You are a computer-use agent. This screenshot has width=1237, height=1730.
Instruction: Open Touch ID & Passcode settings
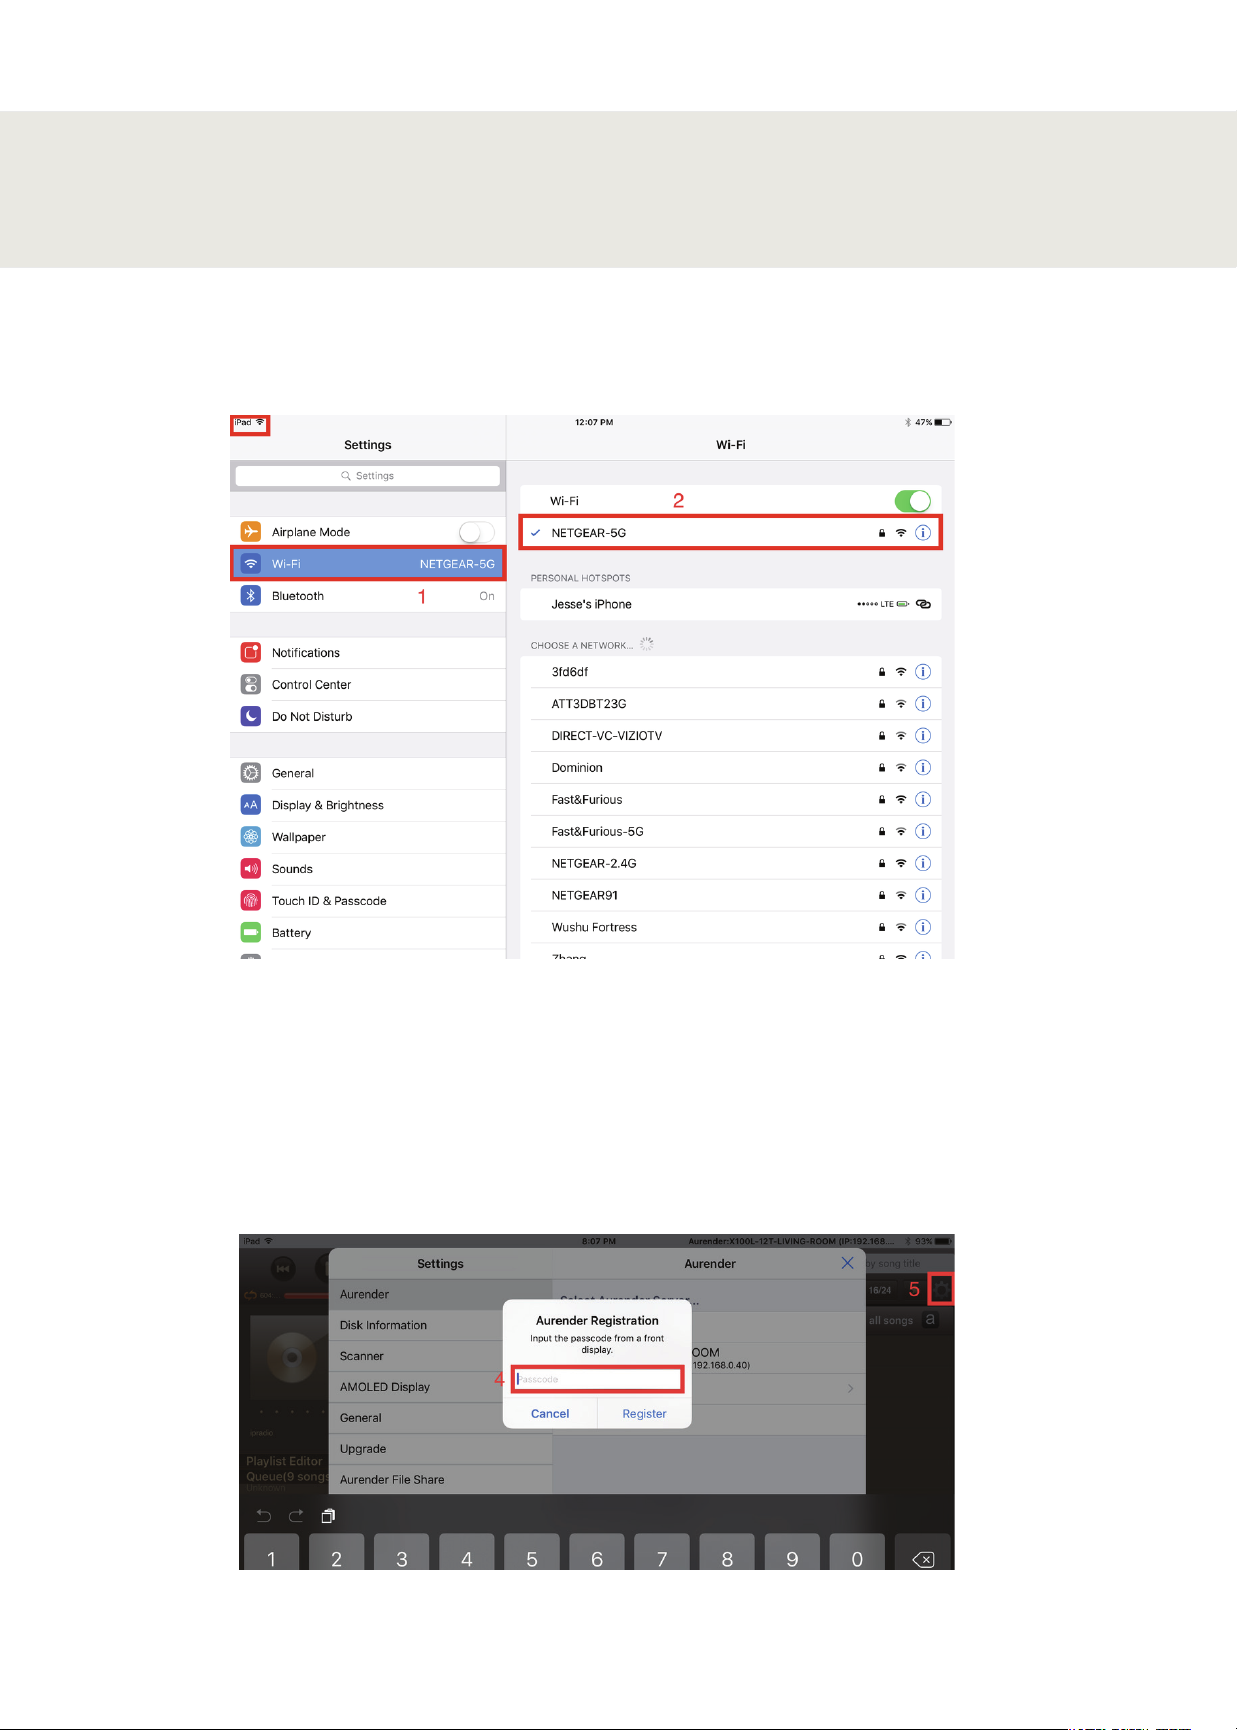368,901
